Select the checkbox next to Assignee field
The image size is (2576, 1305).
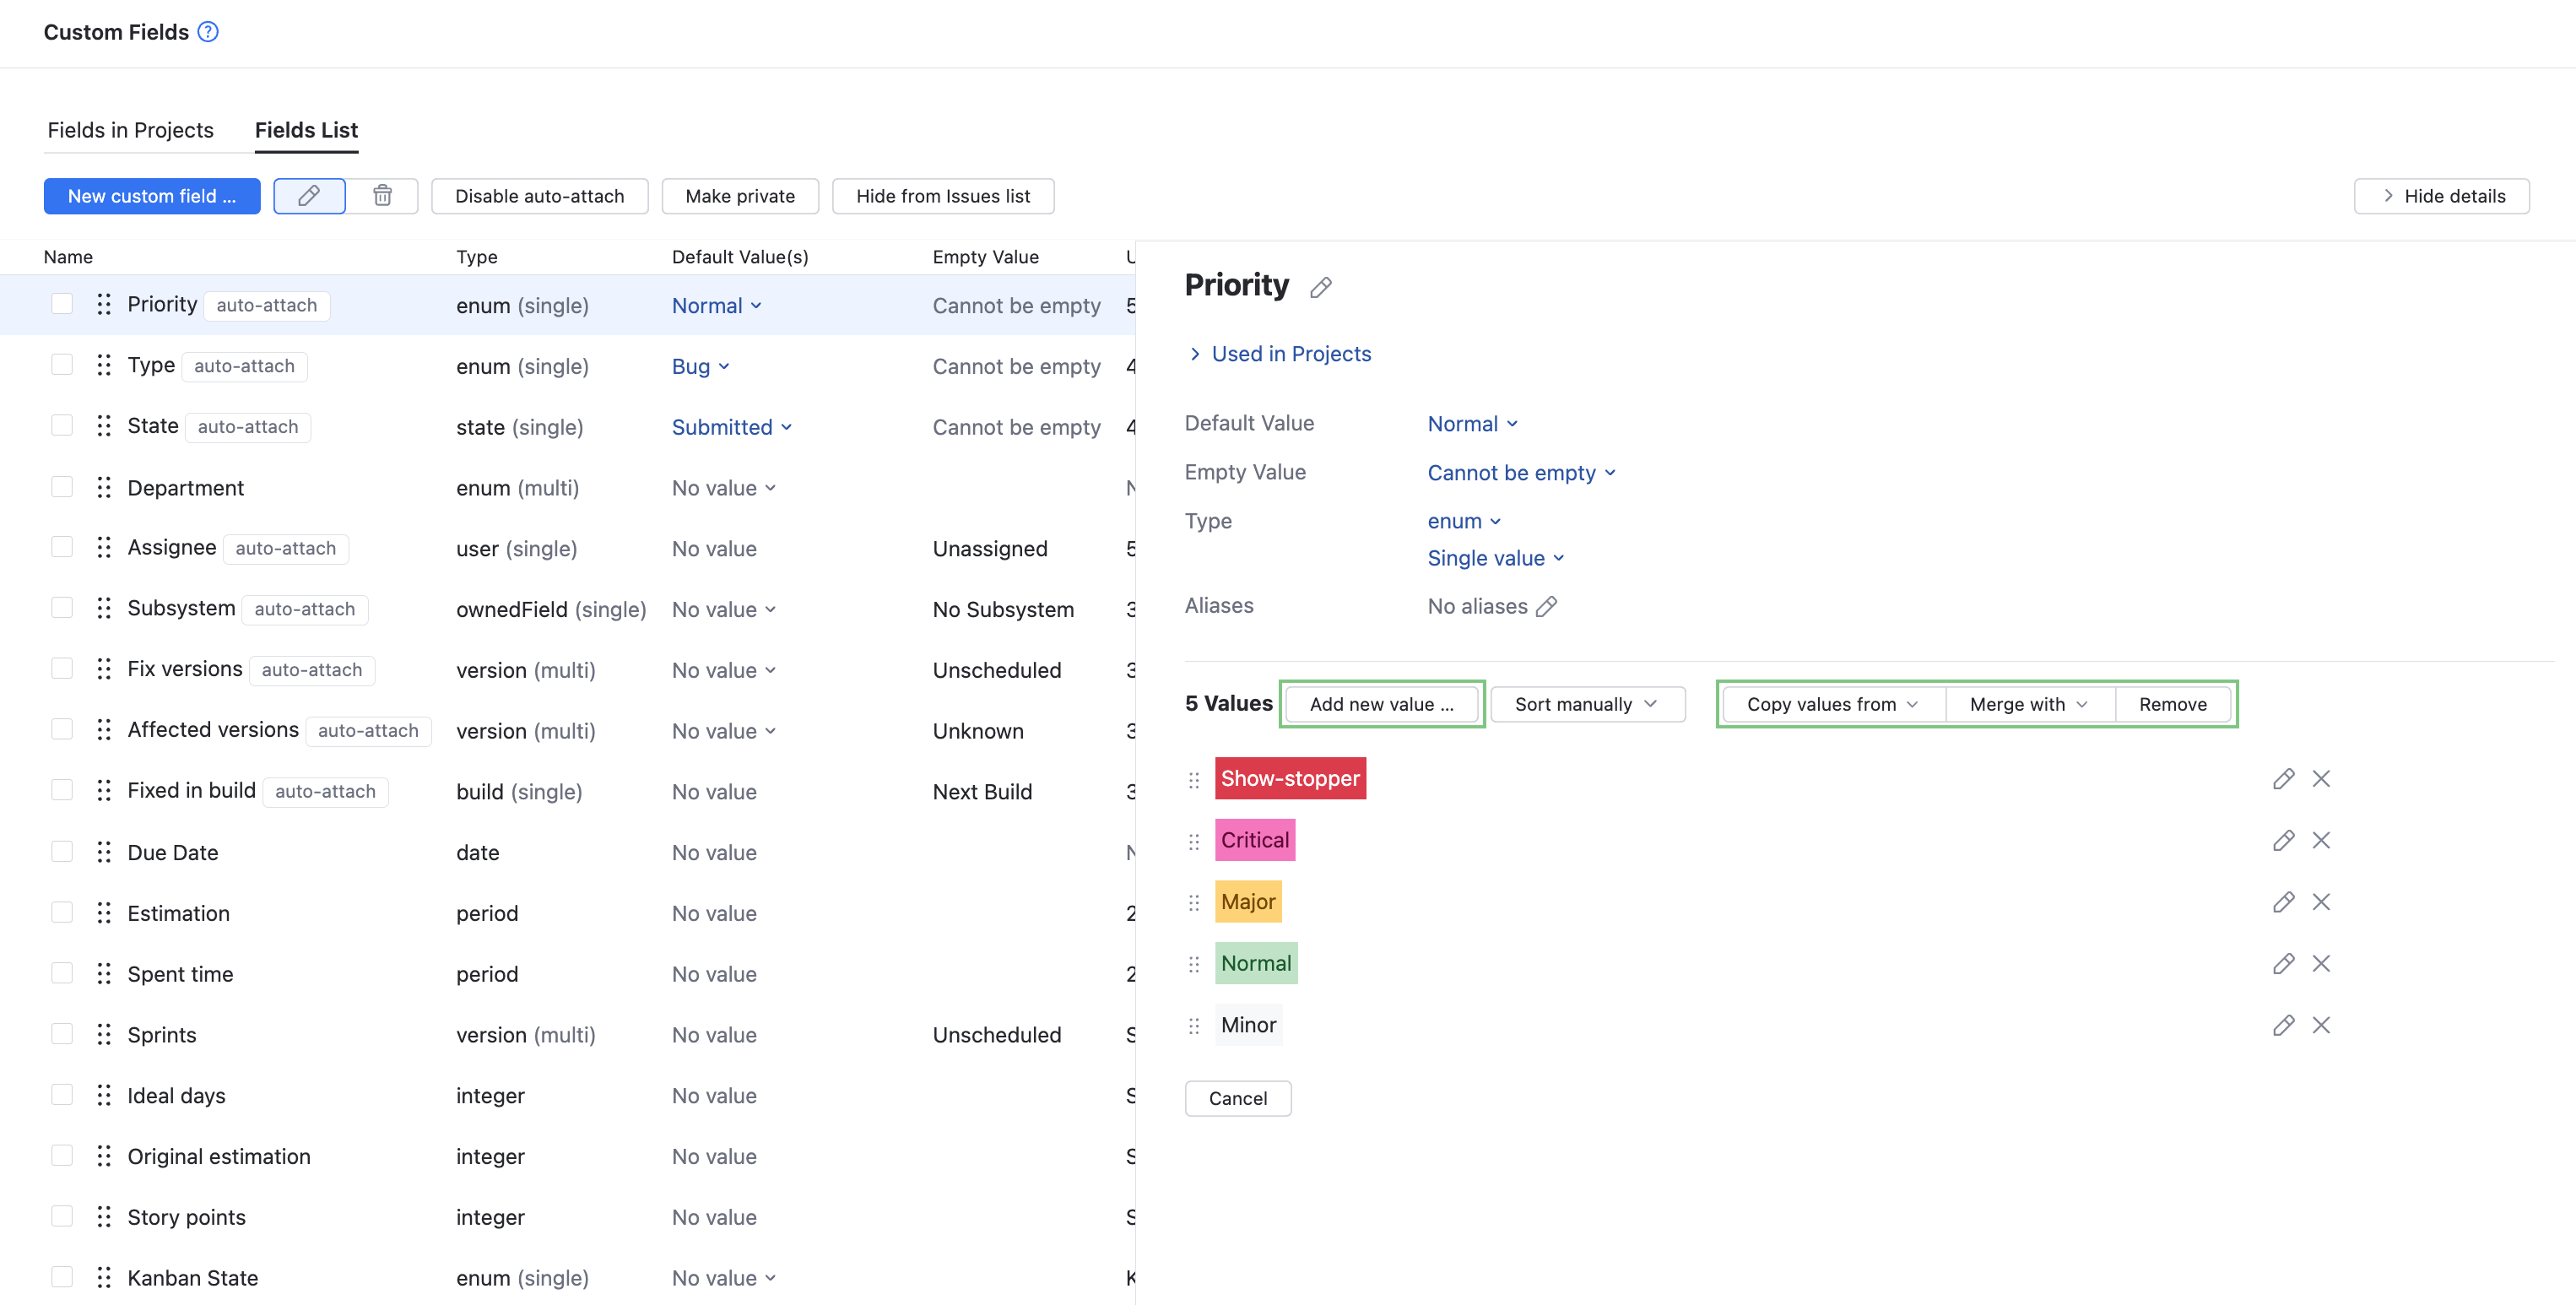pos(62,547)
